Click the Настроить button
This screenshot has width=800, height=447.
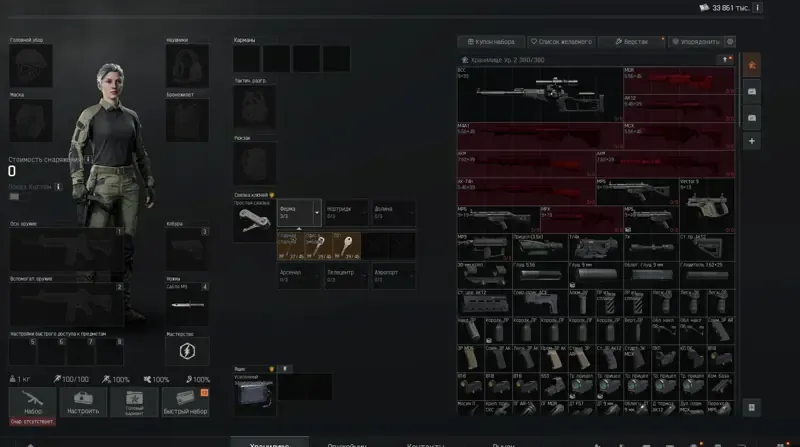pyautogui.click(x=83, y=402)
